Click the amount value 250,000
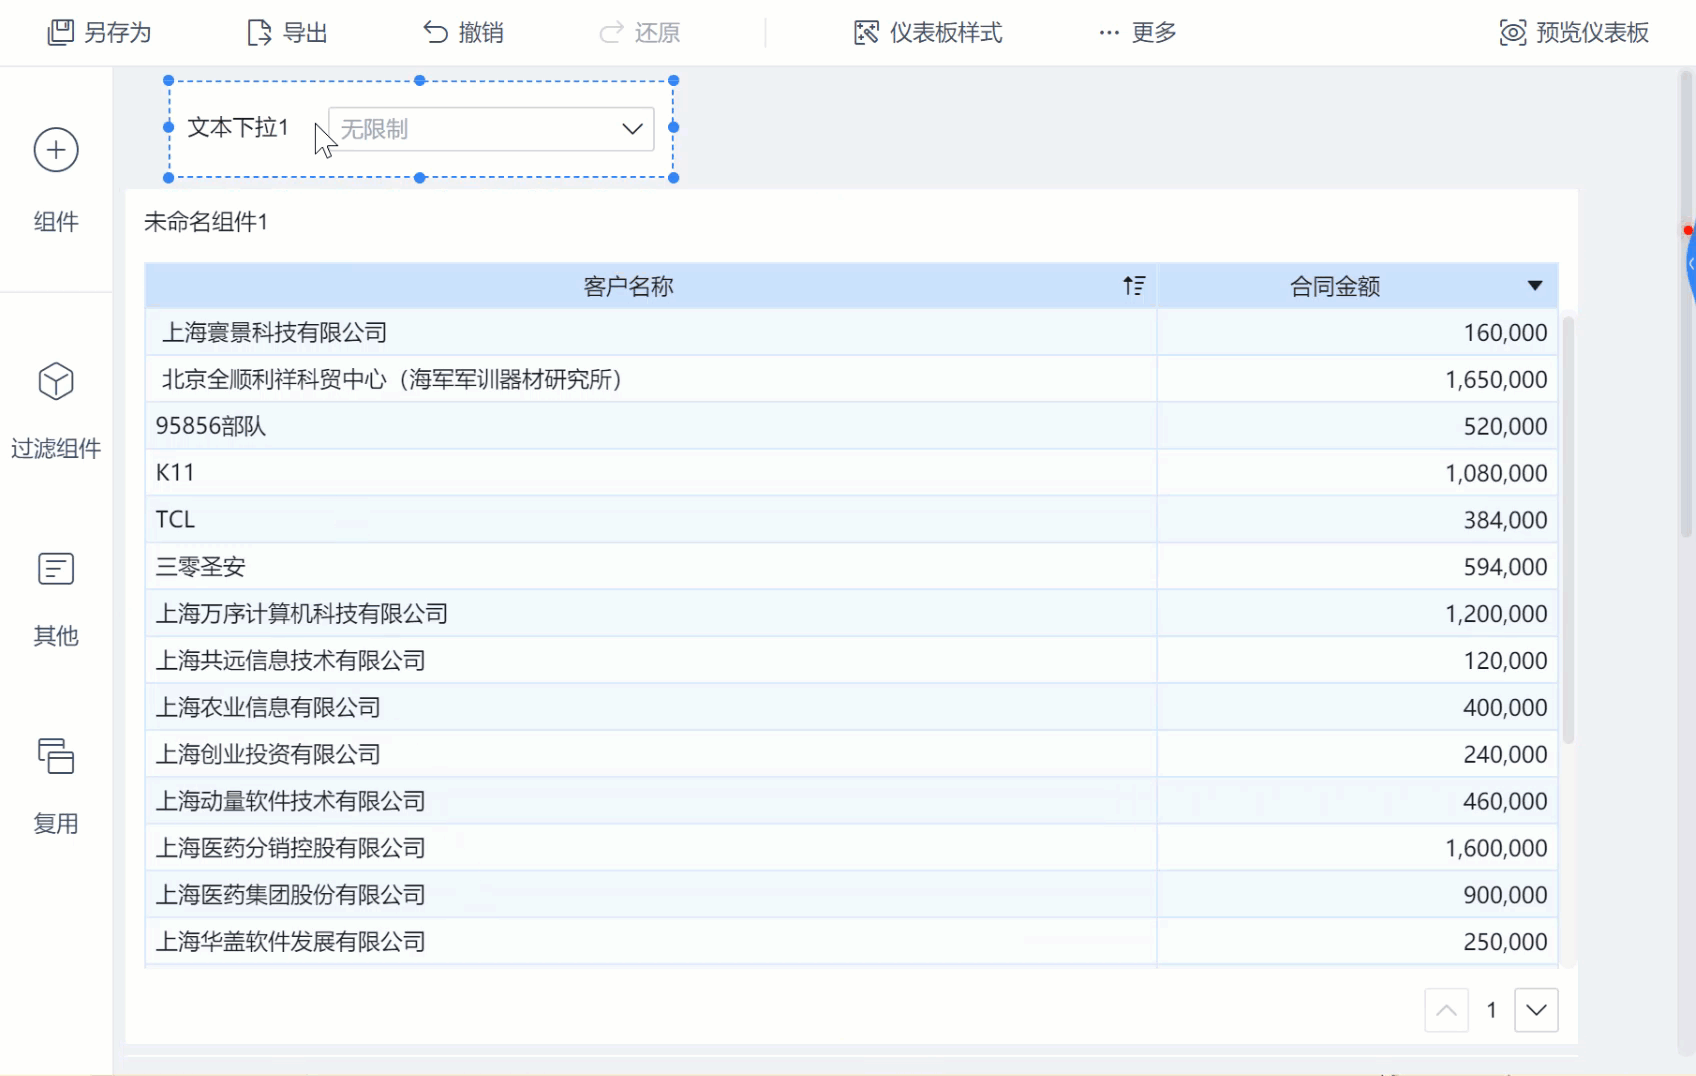 pos(1505,942)
